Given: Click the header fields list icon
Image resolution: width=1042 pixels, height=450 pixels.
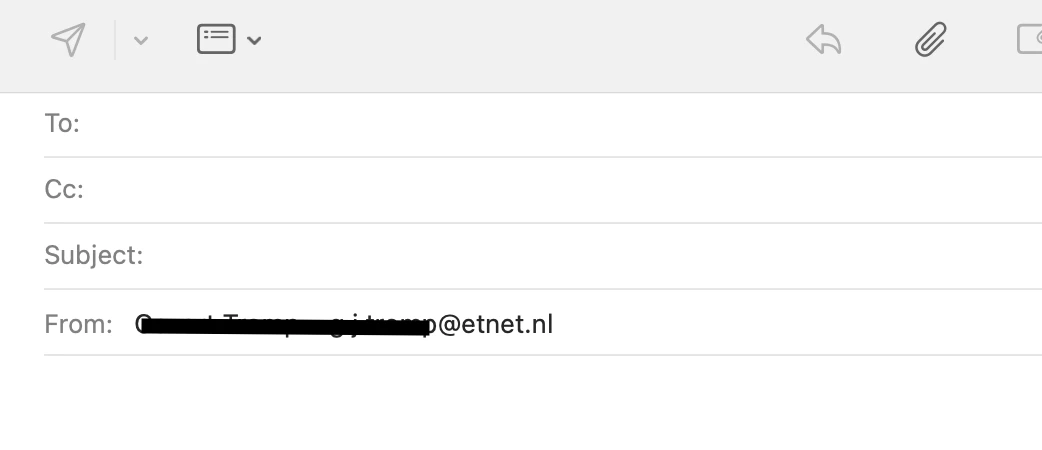Looking at the screenshot, I should coord(216,40).
